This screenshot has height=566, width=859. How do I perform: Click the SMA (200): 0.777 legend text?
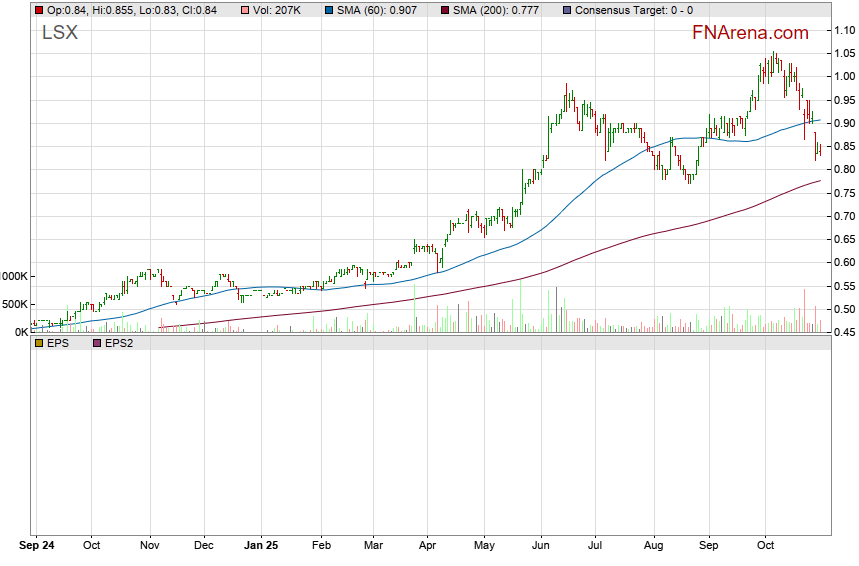click(x=503, y=10)
